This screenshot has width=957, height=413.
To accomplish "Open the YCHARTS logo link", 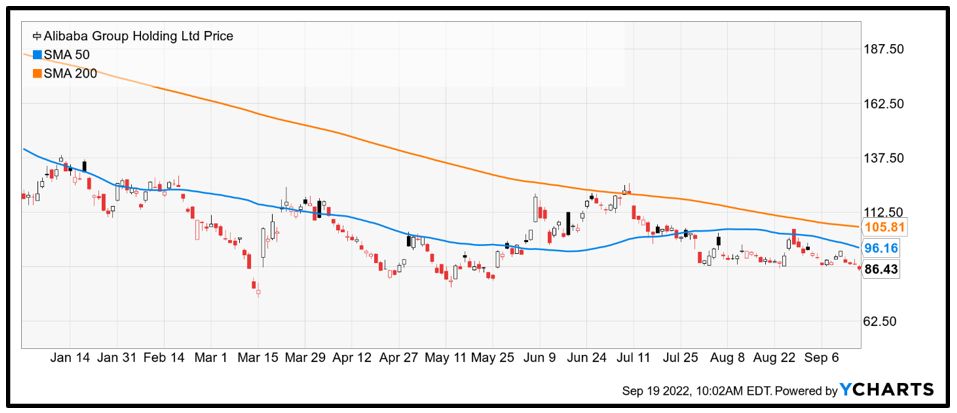I will pos(887,389).
